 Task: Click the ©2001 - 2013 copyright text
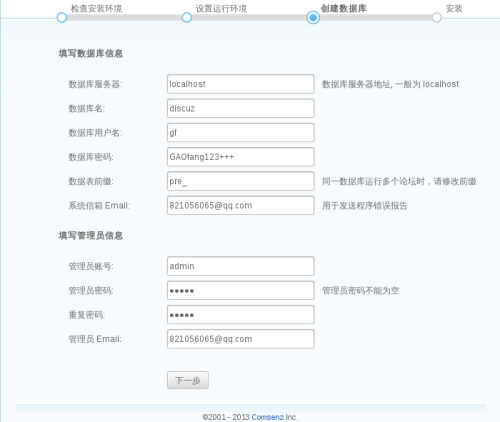point(226,417)
